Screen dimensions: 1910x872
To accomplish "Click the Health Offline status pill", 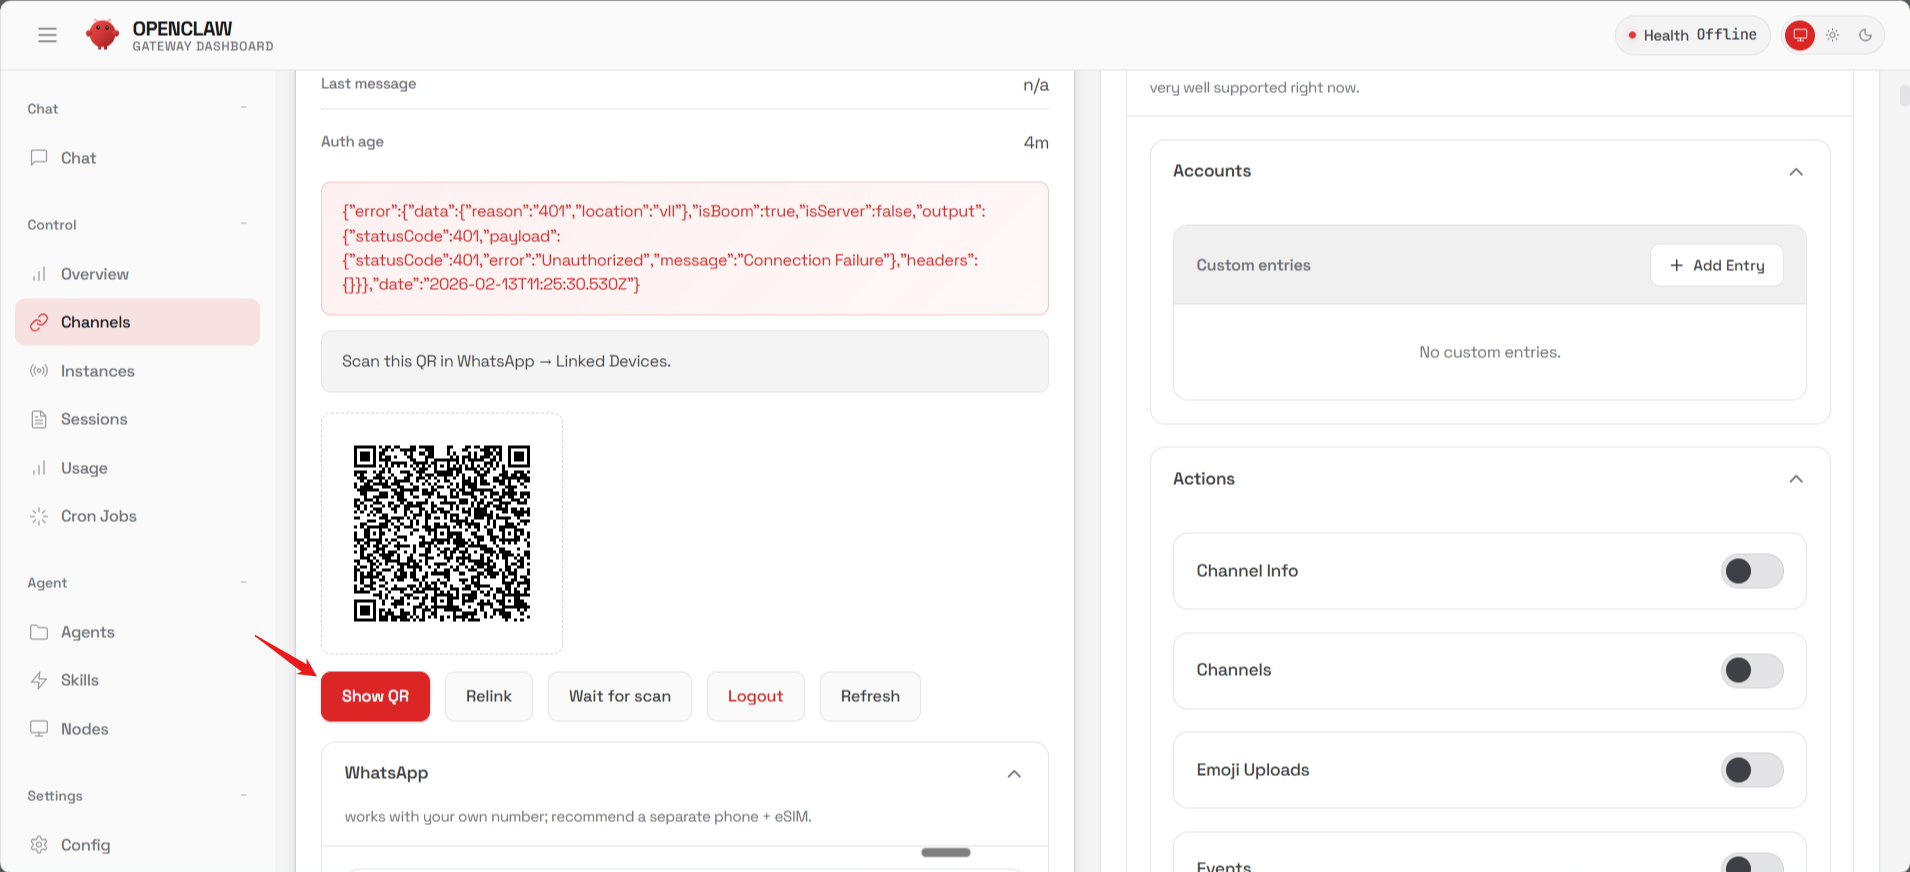I will 1692,35.
